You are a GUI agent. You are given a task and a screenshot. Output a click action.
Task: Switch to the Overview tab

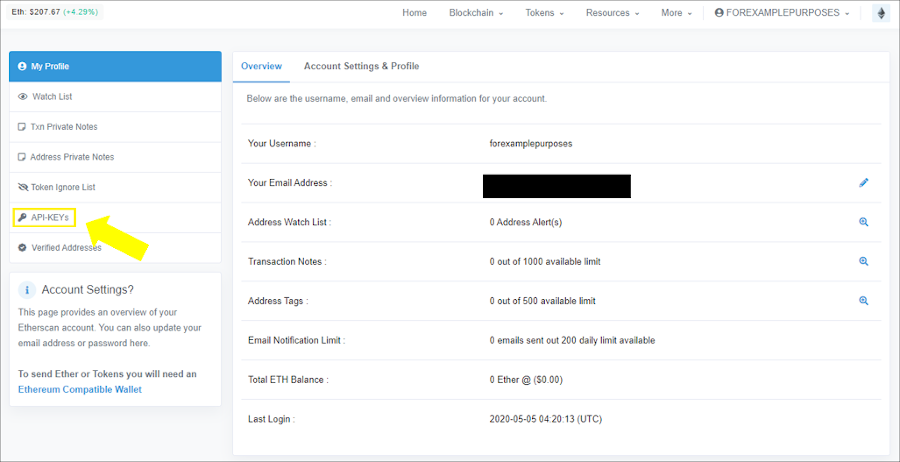[261, 67]
